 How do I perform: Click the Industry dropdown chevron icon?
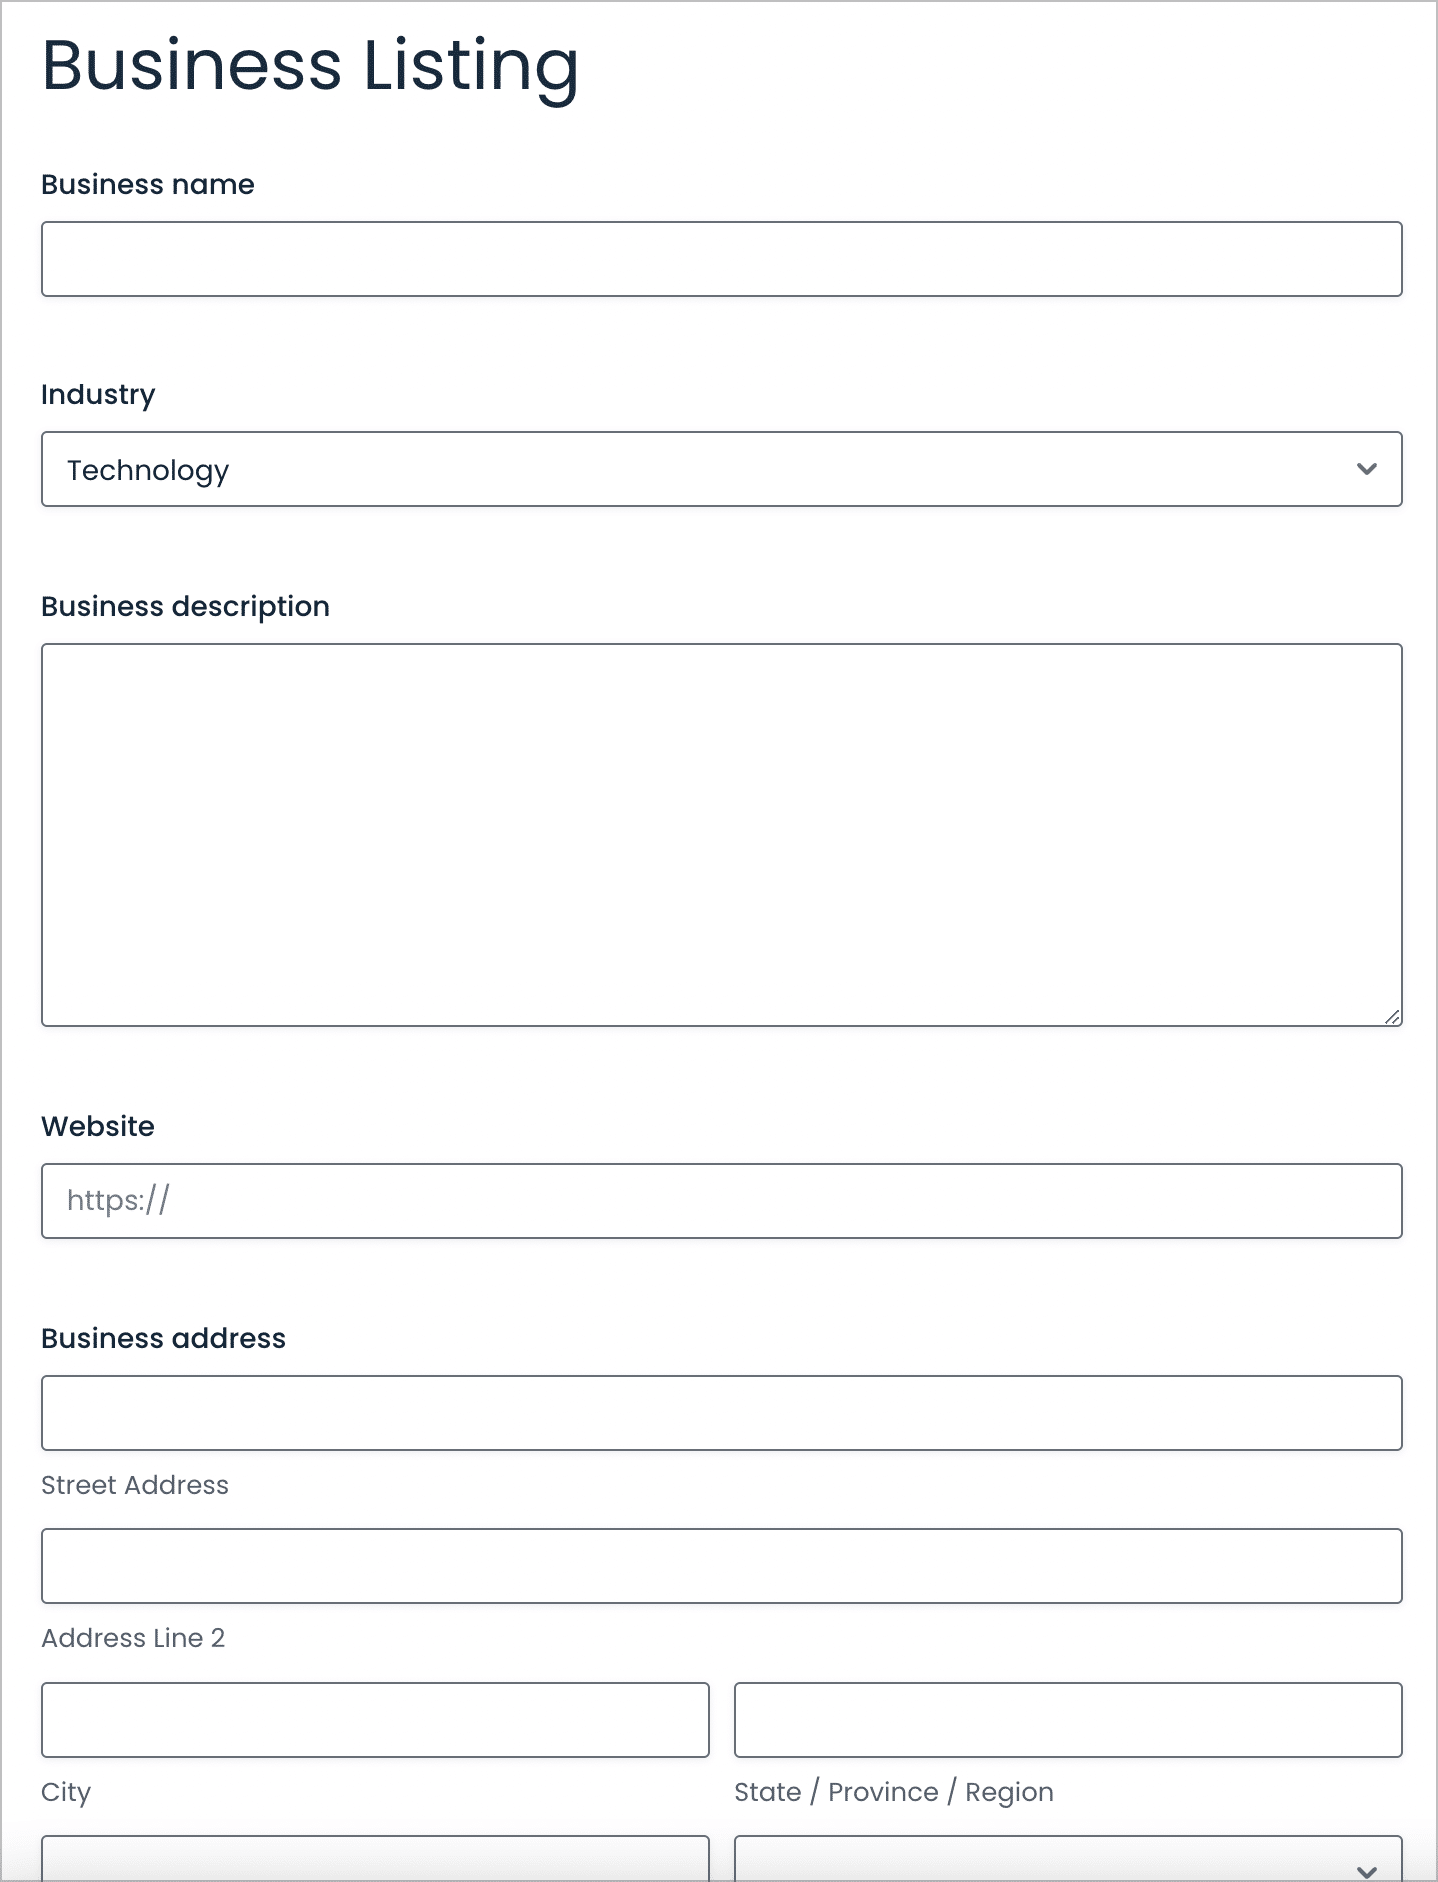point(1367,469)
